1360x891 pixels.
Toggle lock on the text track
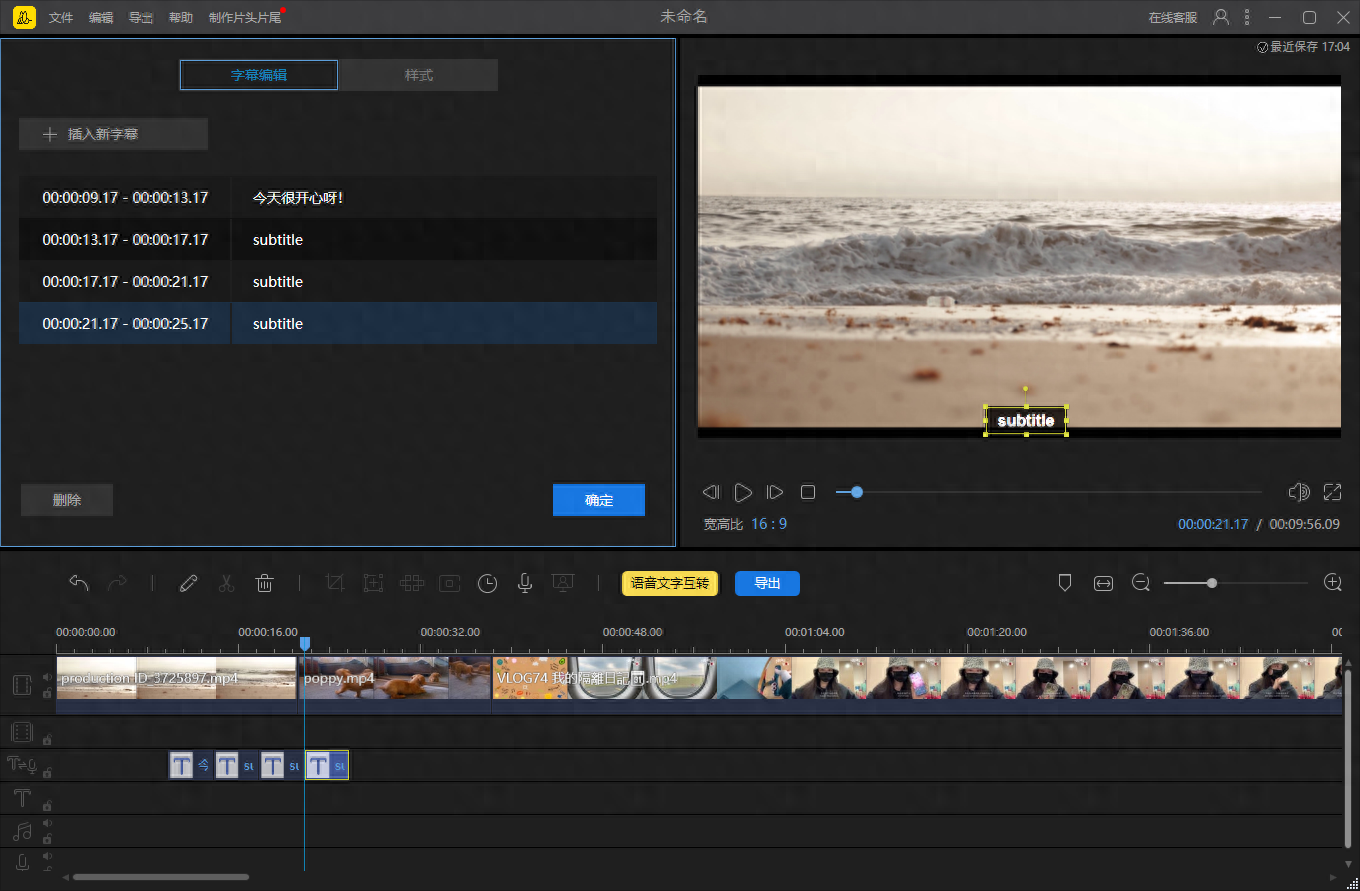47,805
